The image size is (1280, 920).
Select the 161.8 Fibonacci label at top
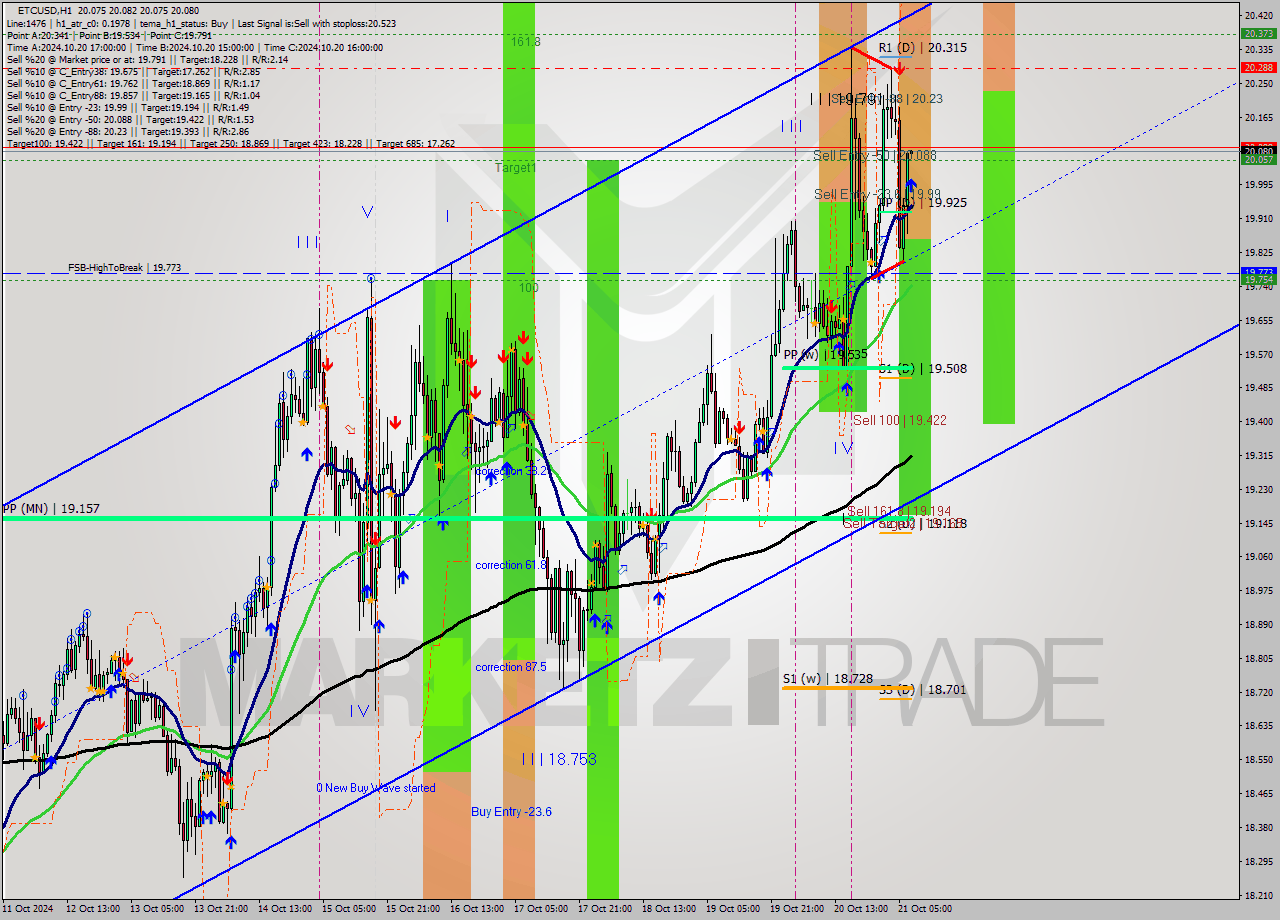click(x=525, y=42)
